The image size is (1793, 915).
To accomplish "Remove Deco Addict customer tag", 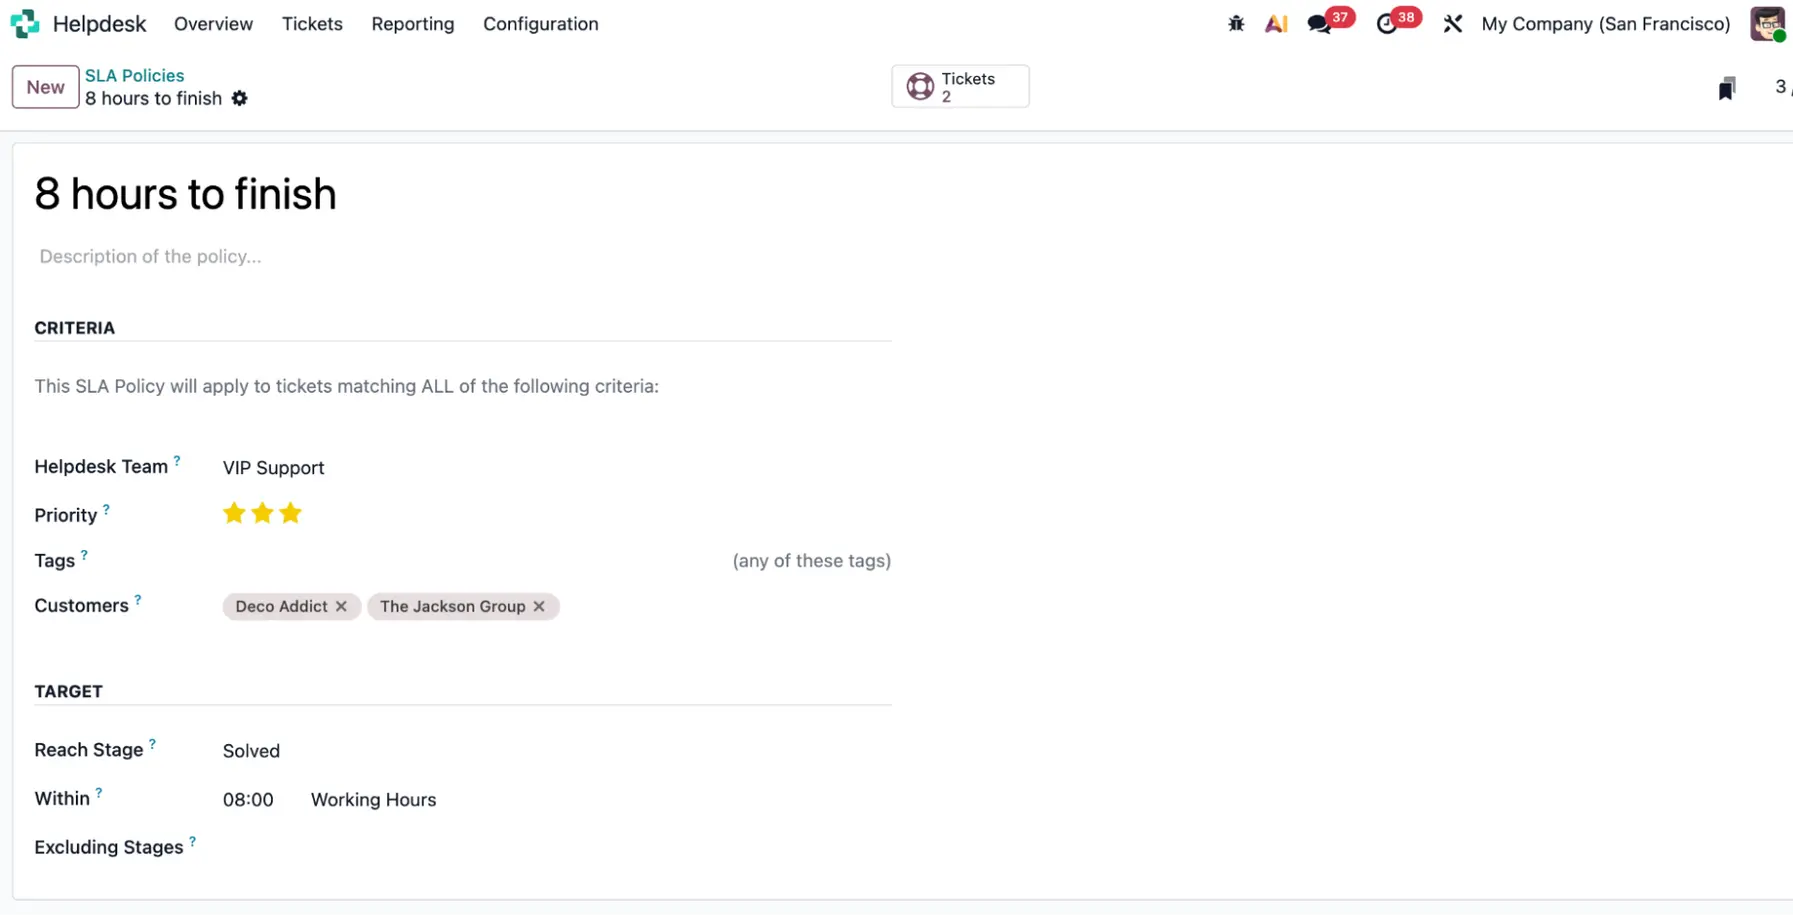I will coord(341,606).
